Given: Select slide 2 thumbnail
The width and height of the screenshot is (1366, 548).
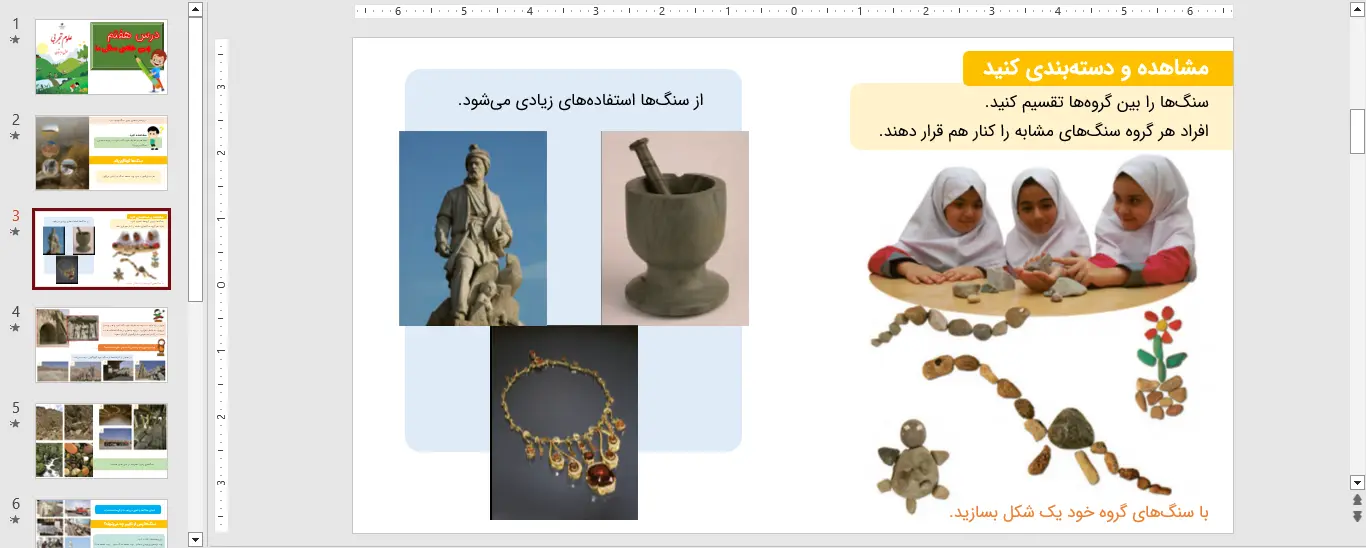Looking at the screenshot, I should [101, 153].
